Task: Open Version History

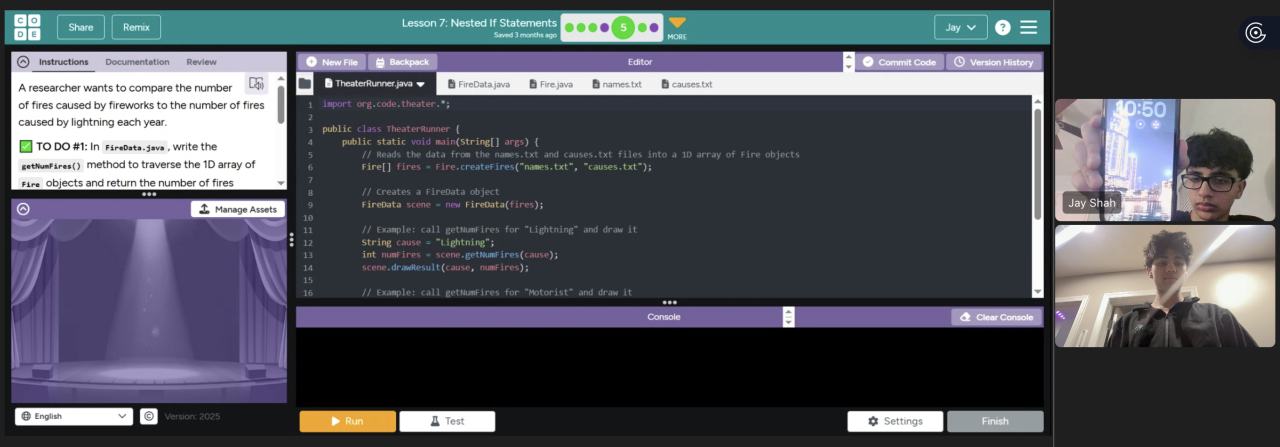Action: (x=993, y=62)
